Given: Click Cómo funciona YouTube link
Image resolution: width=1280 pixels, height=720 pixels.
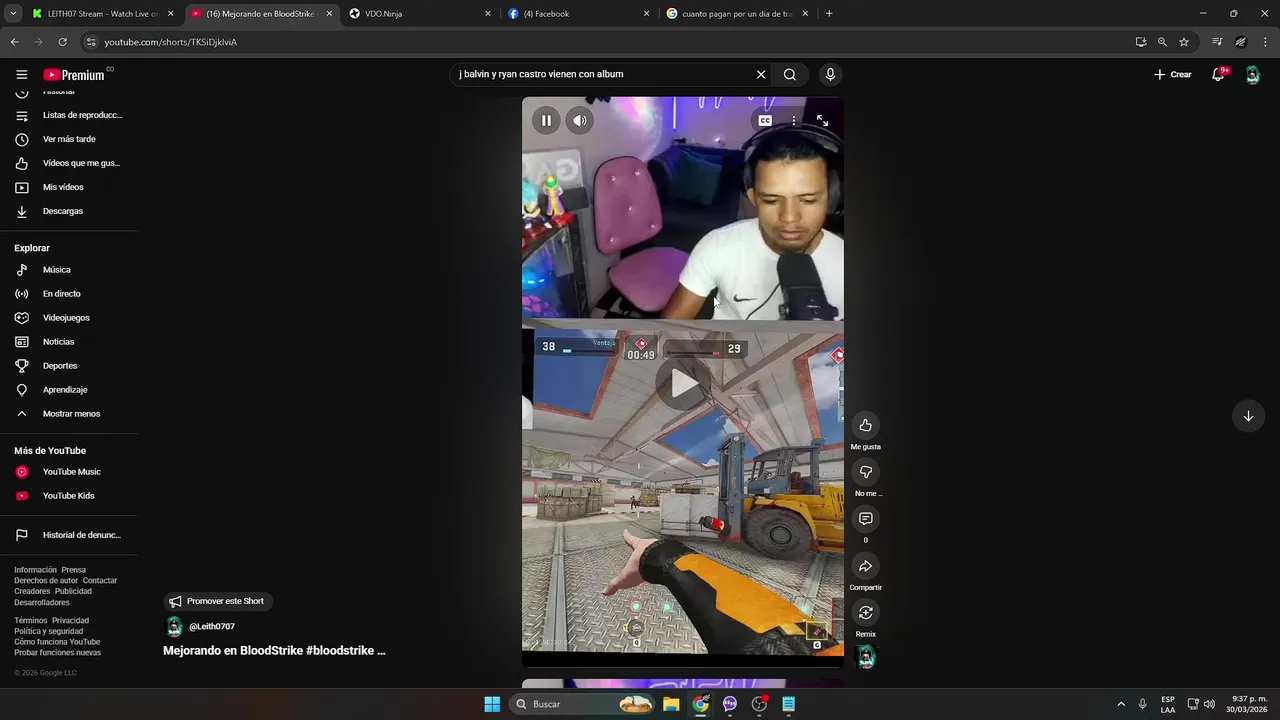Looking at the screenshot, I should [57, 642].
